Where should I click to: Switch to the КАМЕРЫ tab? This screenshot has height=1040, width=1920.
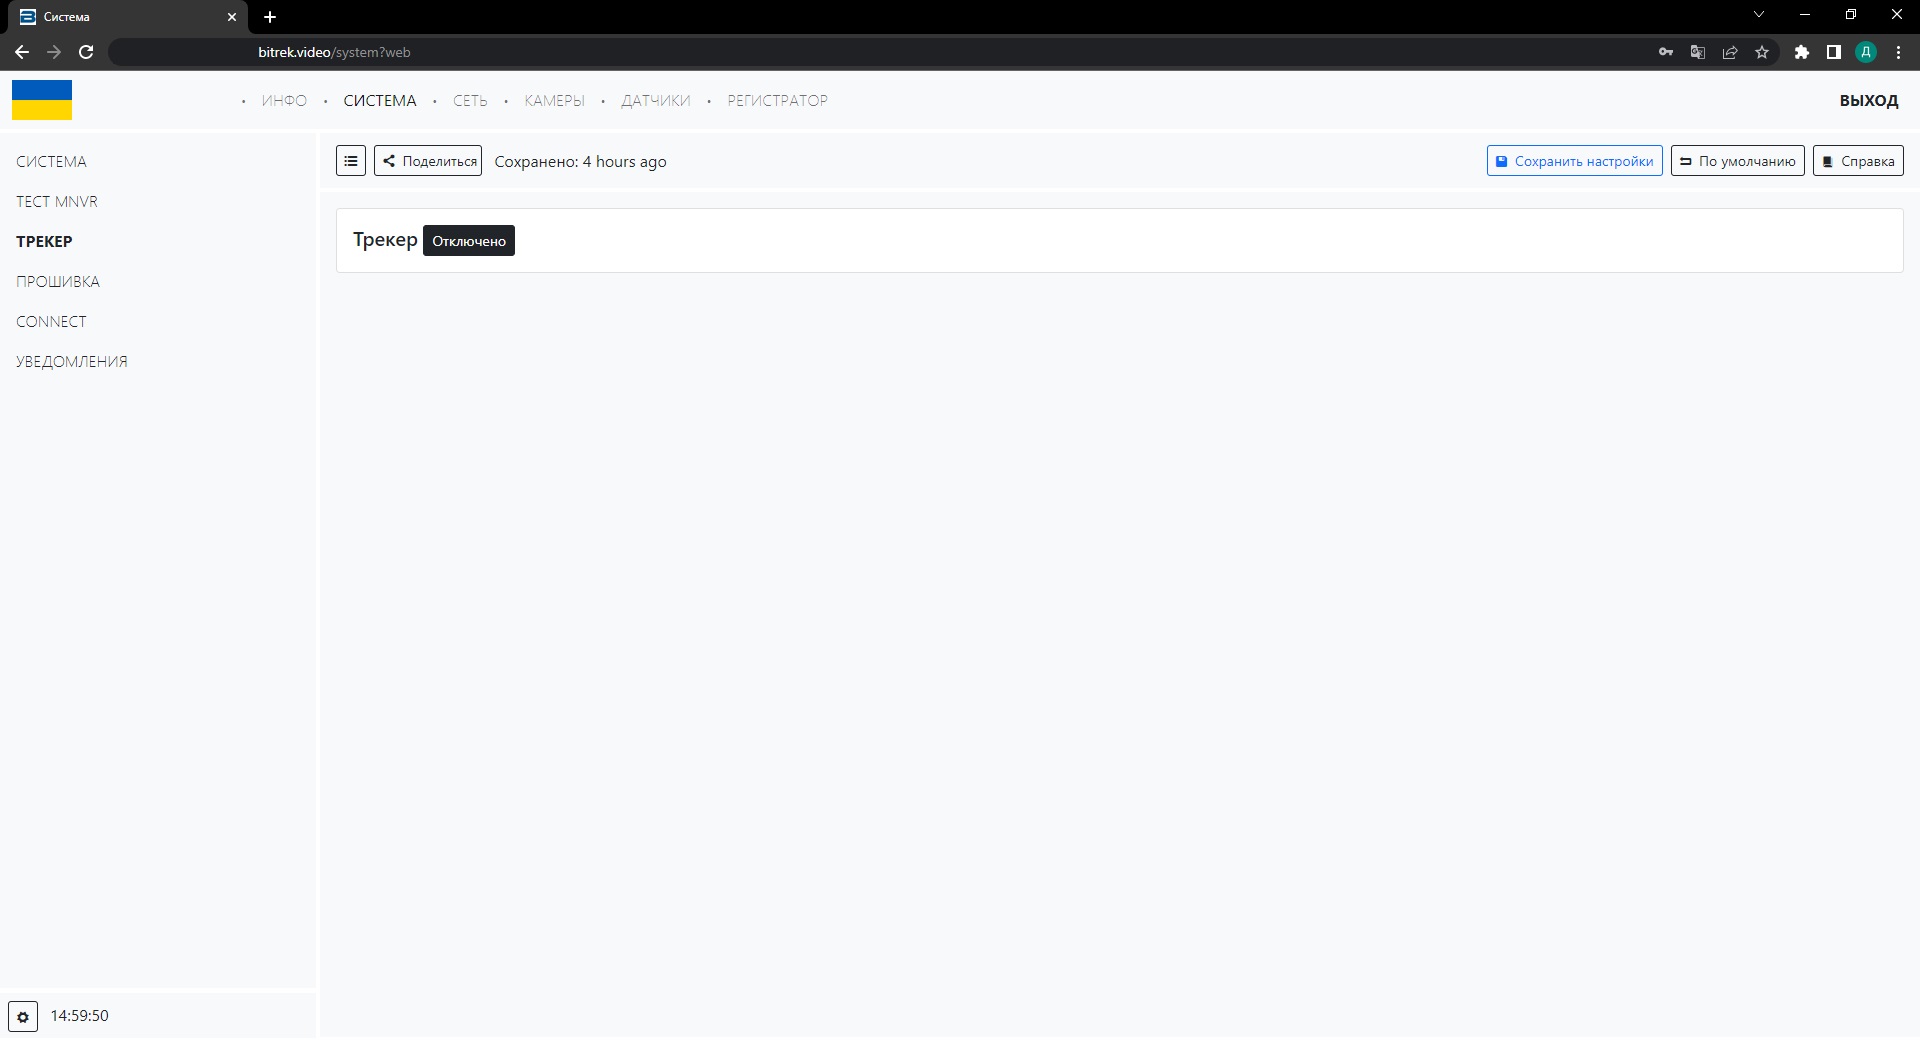tap(554, 101)
